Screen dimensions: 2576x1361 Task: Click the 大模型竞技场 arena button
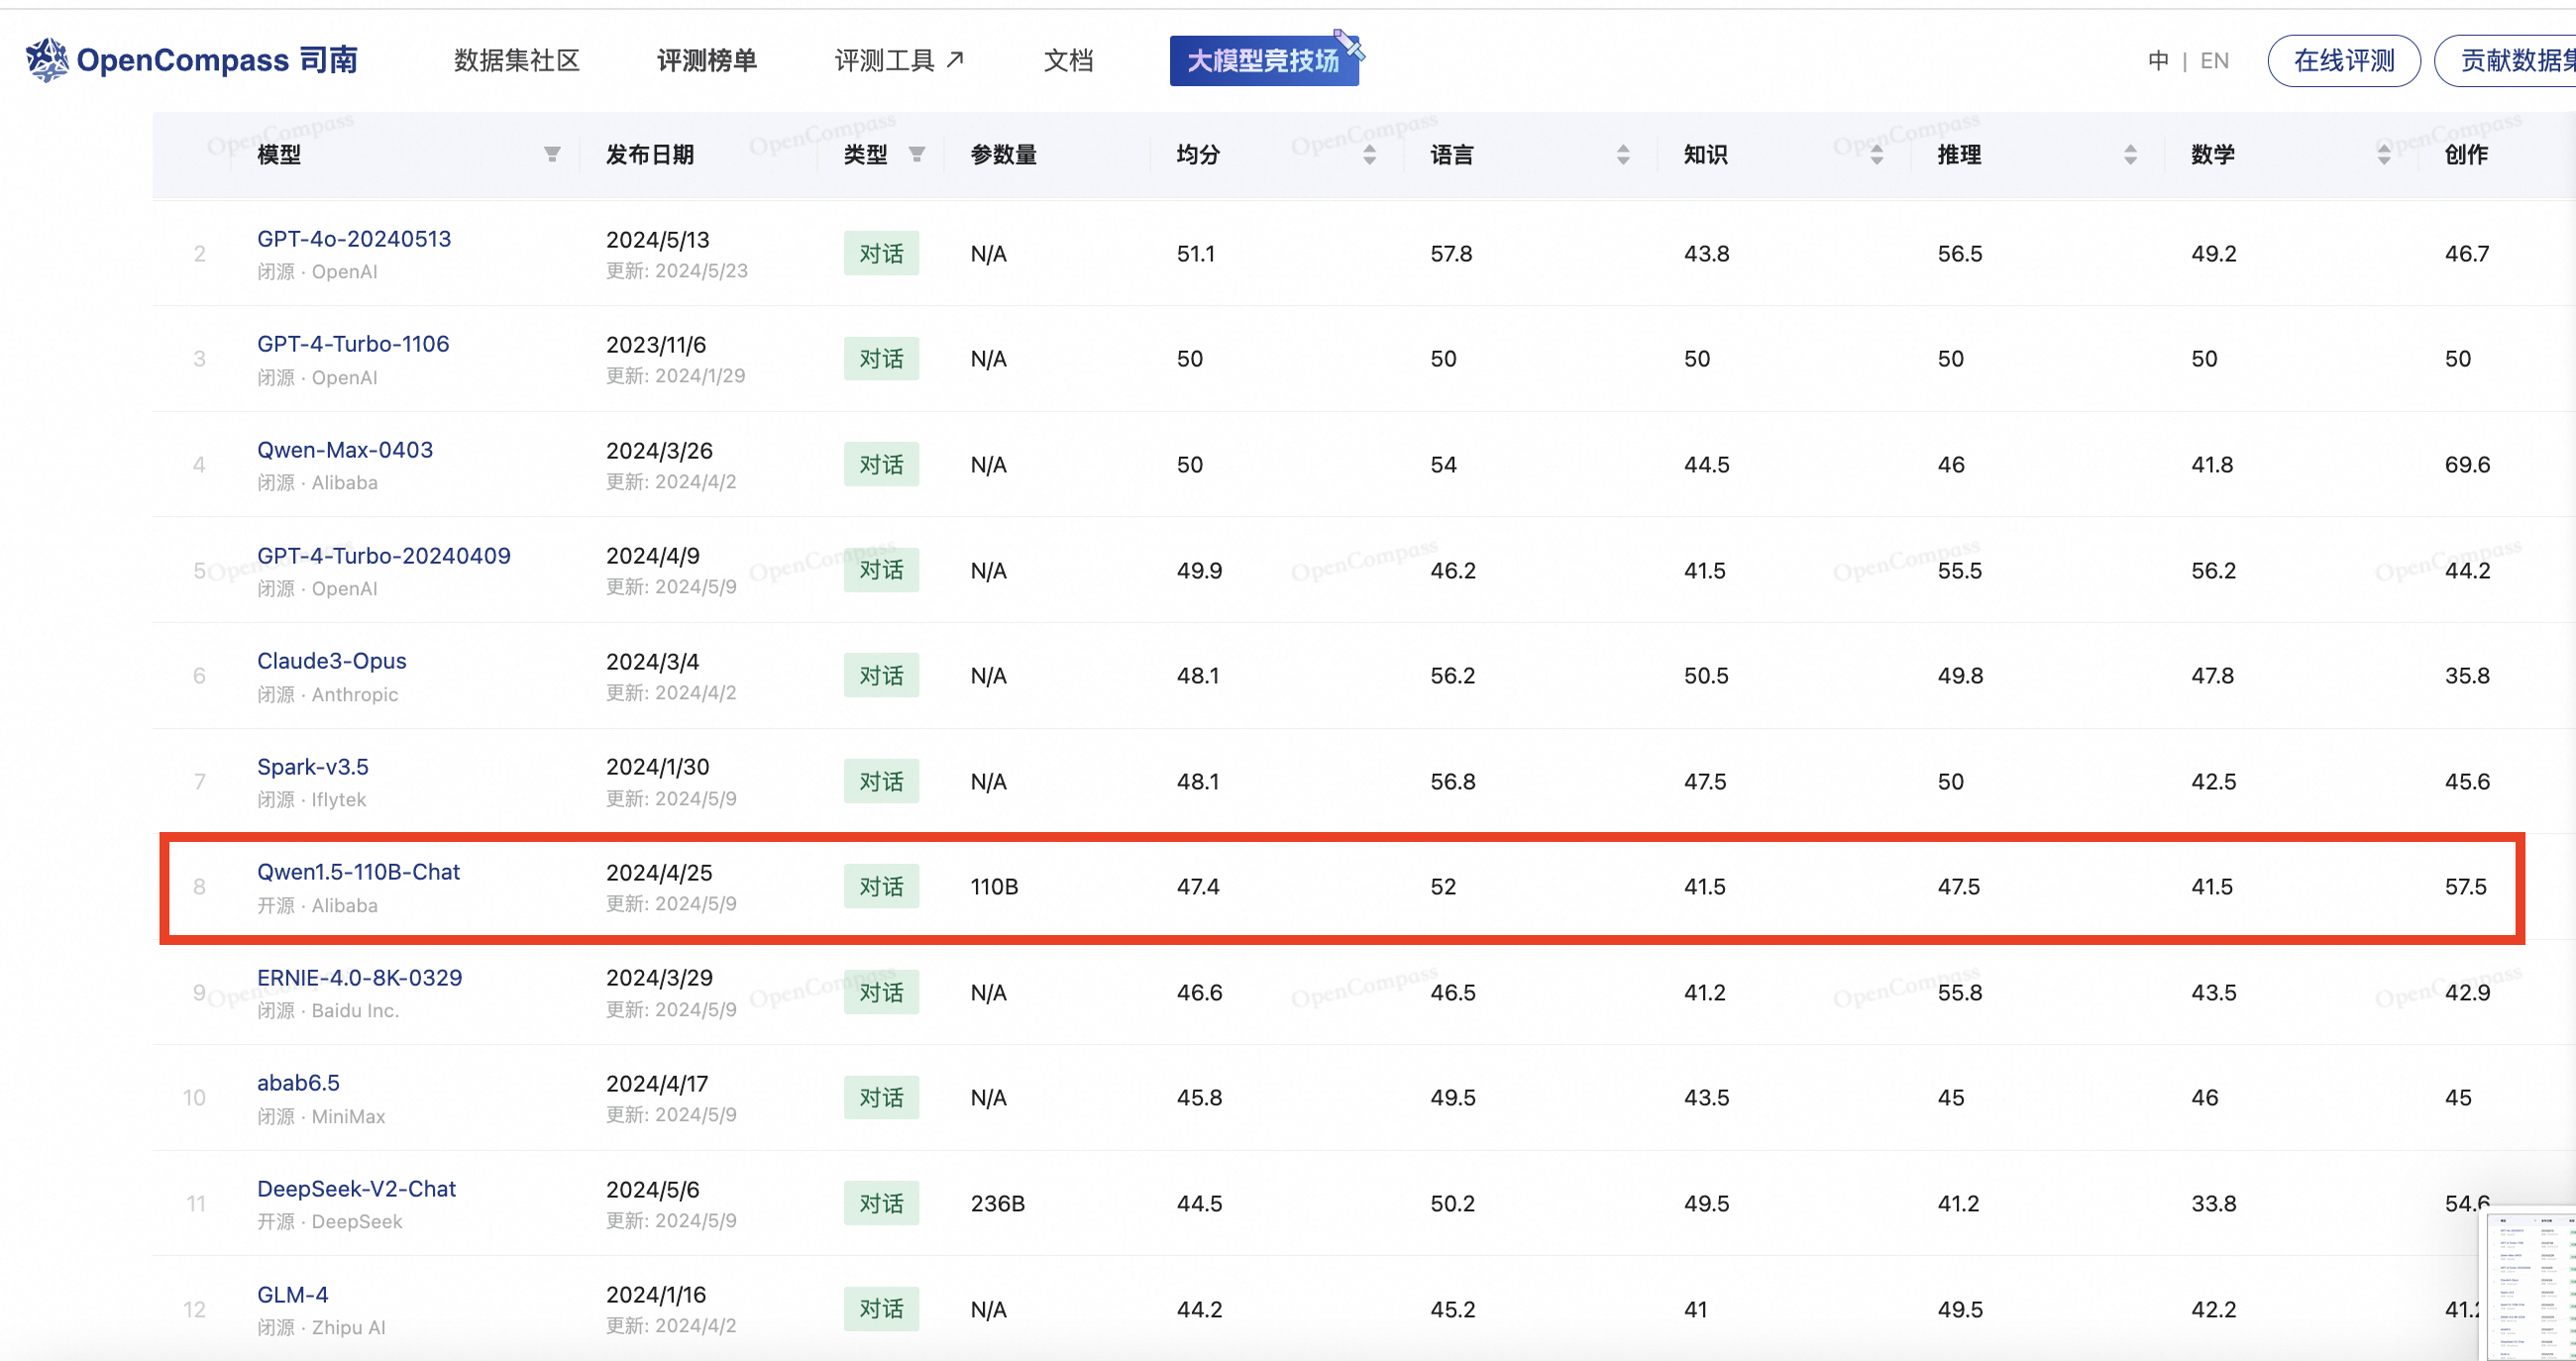(x=1263, y=61)
